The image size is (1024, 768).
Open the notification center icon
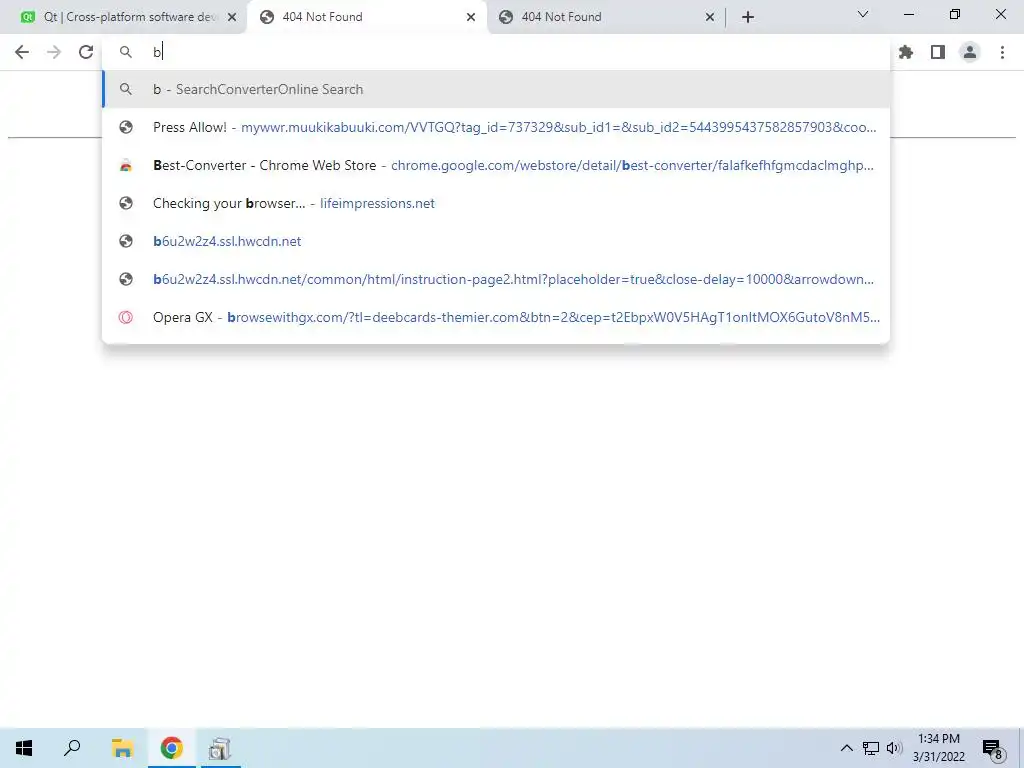point(993,748)
